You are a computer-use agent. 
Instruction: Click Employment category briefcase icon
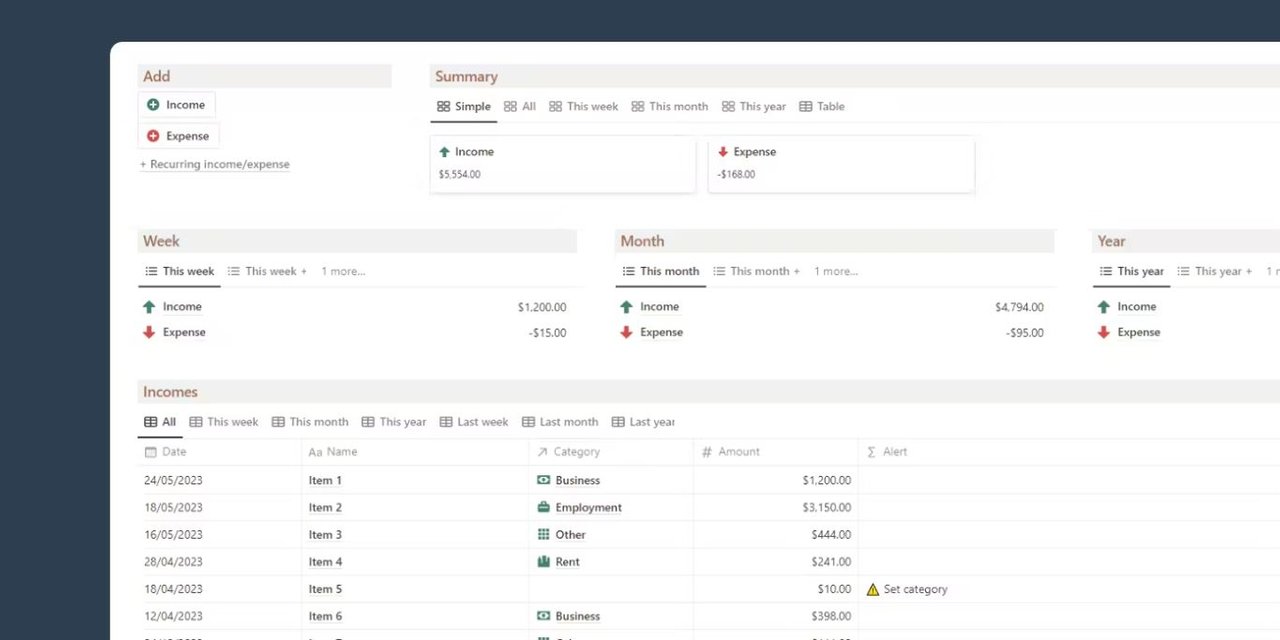(544, 507)
